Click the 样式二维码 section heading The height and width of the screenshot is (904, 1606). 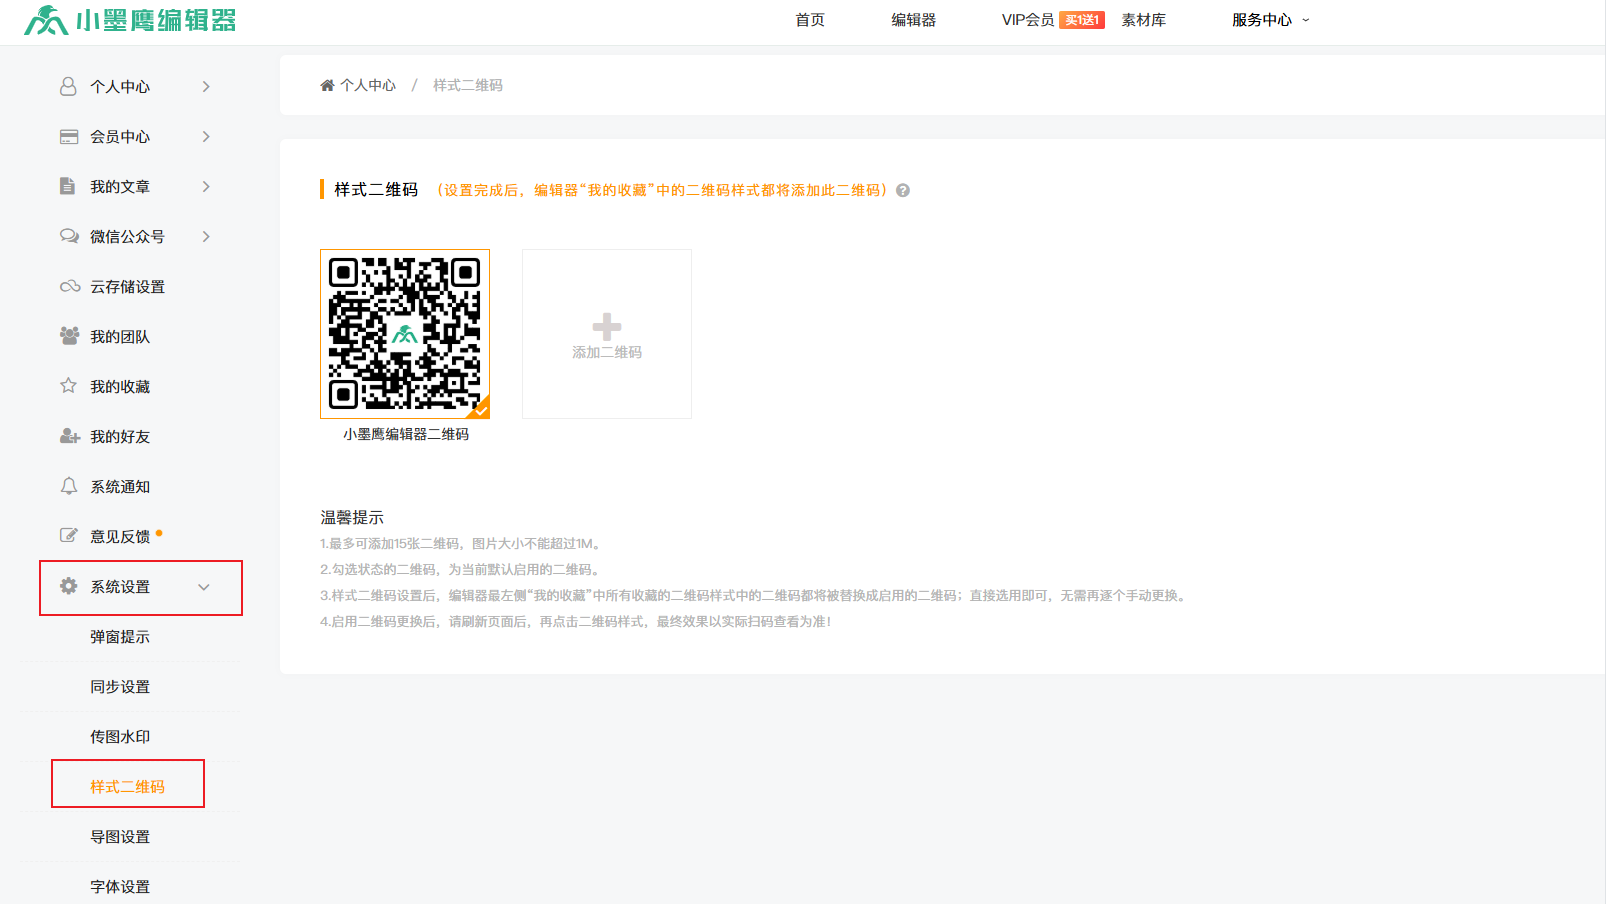pos(376,189)
